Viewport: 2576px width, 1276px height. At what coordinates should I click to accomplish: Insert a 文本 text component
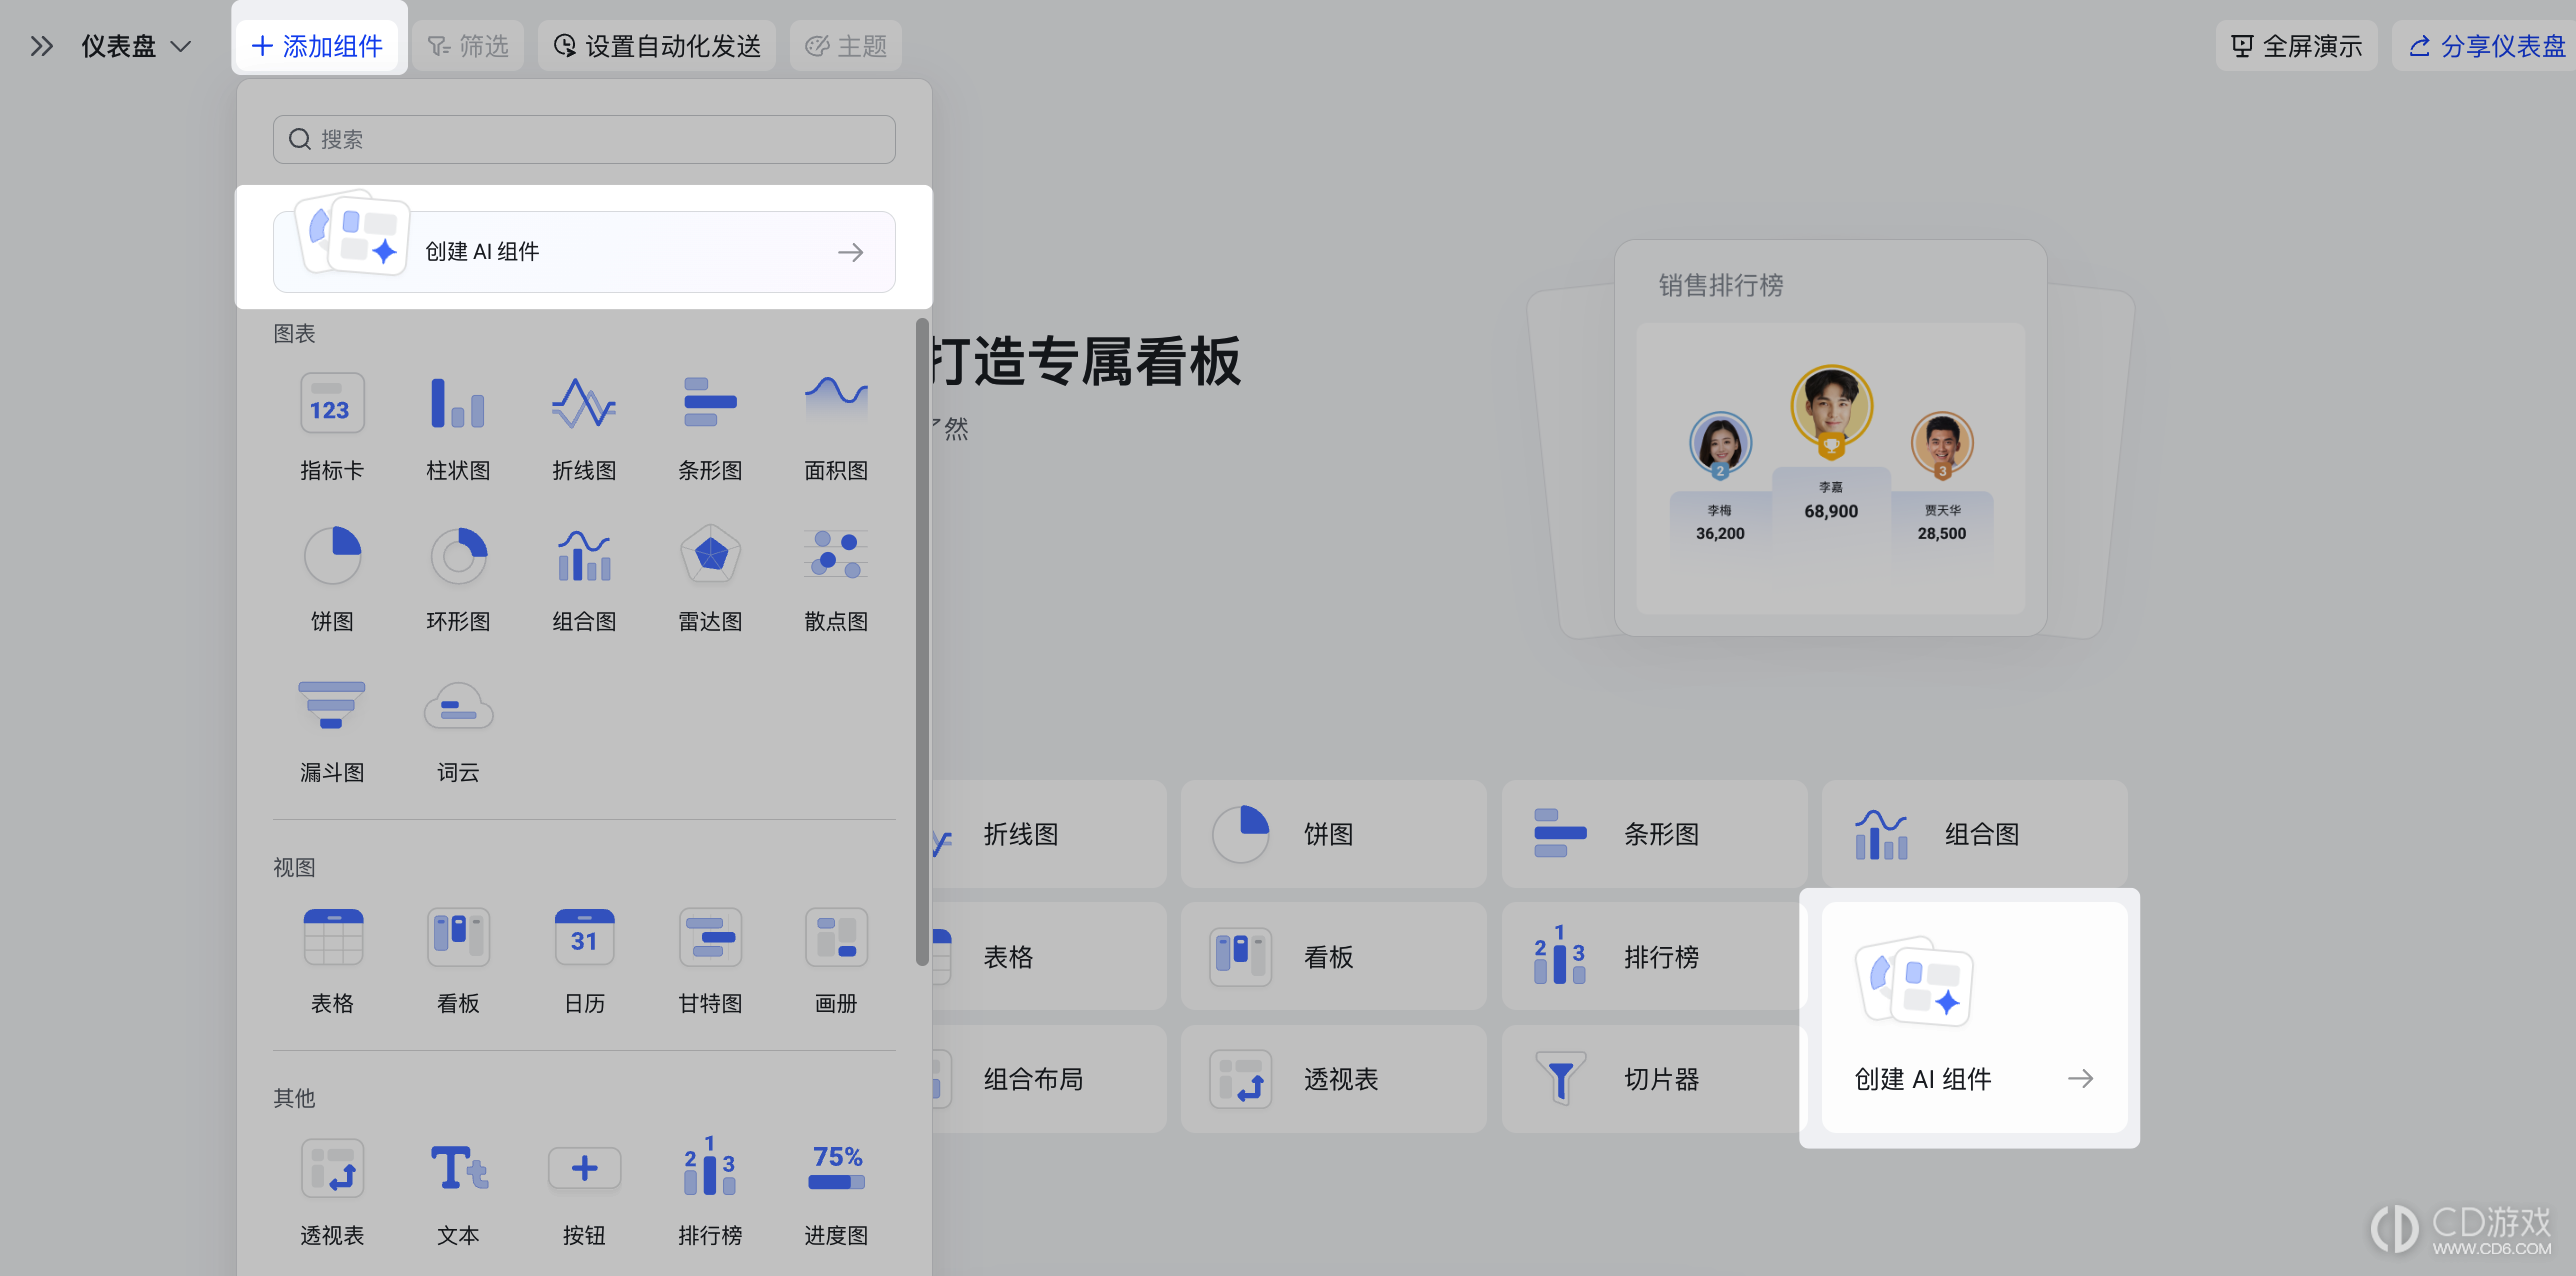pyautogui.click(x=458, y=1169)
